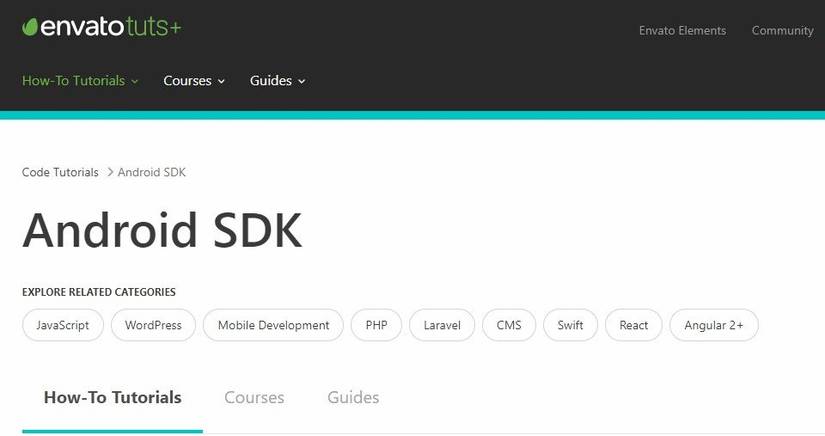Click the Envato Tuts+ logo
The width and height of the screenshot is (825, 436).
click(102, 27)
